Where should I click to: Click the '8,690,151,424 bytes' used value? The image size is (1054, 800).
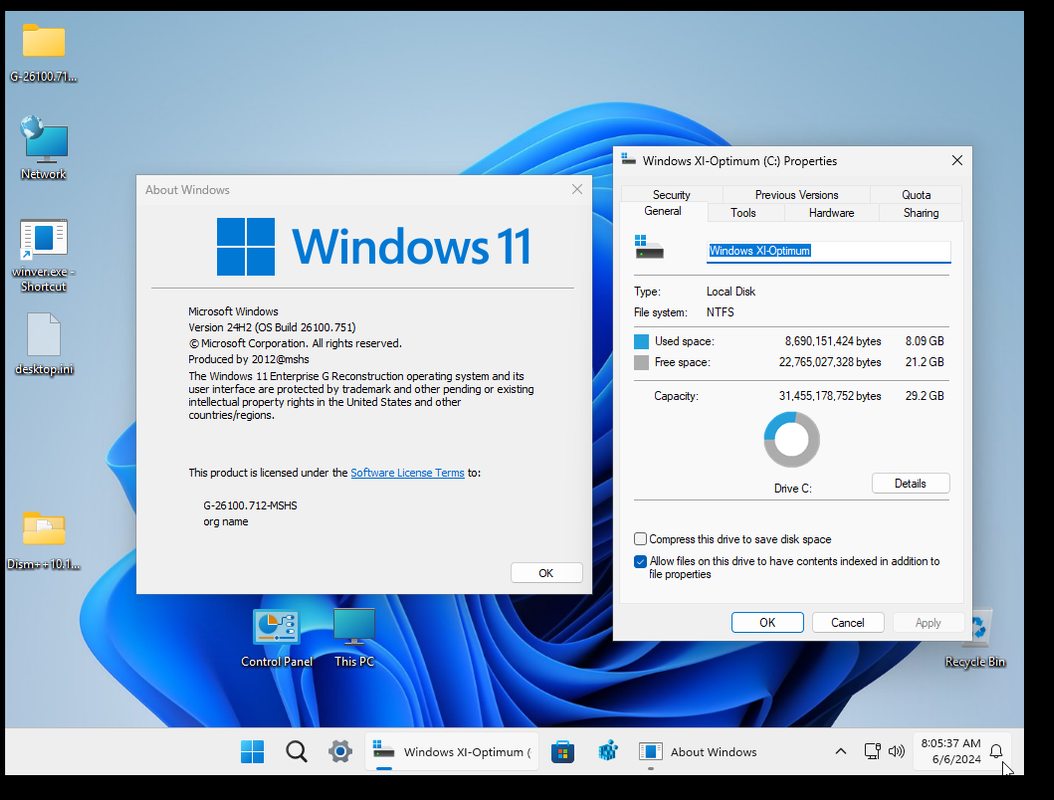[x=833, y=341]
